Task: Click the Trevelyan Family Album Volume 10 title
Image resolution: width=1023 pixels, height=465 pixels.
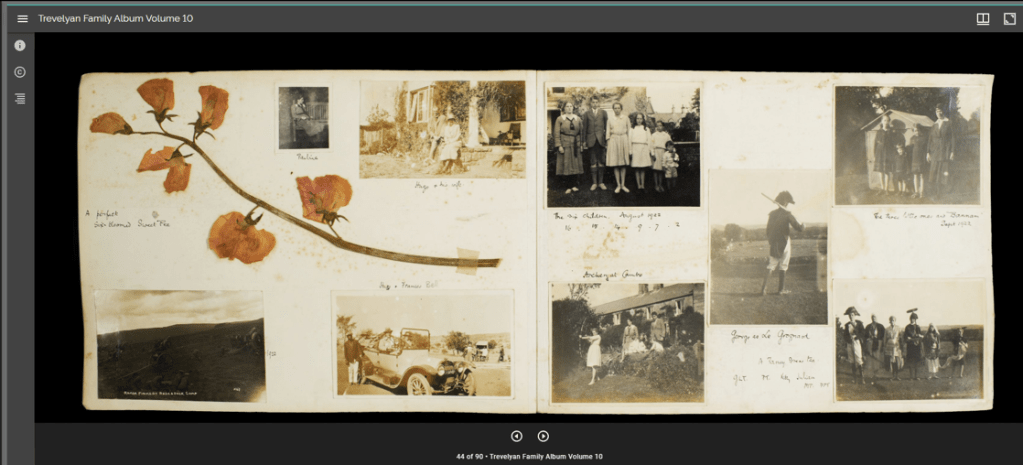Action: (116, 19)
